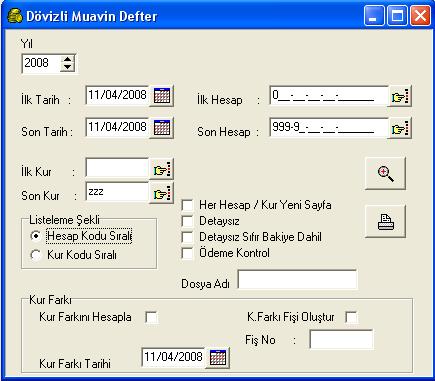Open calendar picker for Kur Farkı Tarihi
This screenshot has height=381, width=435.
point(218,358)
